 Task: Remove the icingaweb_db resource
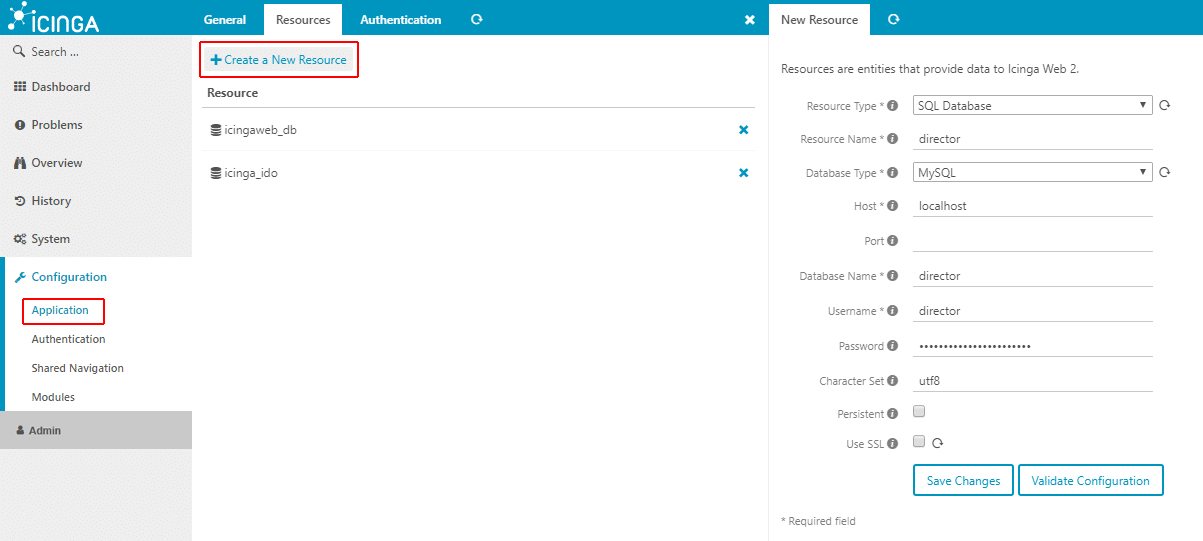coord(743,130)
